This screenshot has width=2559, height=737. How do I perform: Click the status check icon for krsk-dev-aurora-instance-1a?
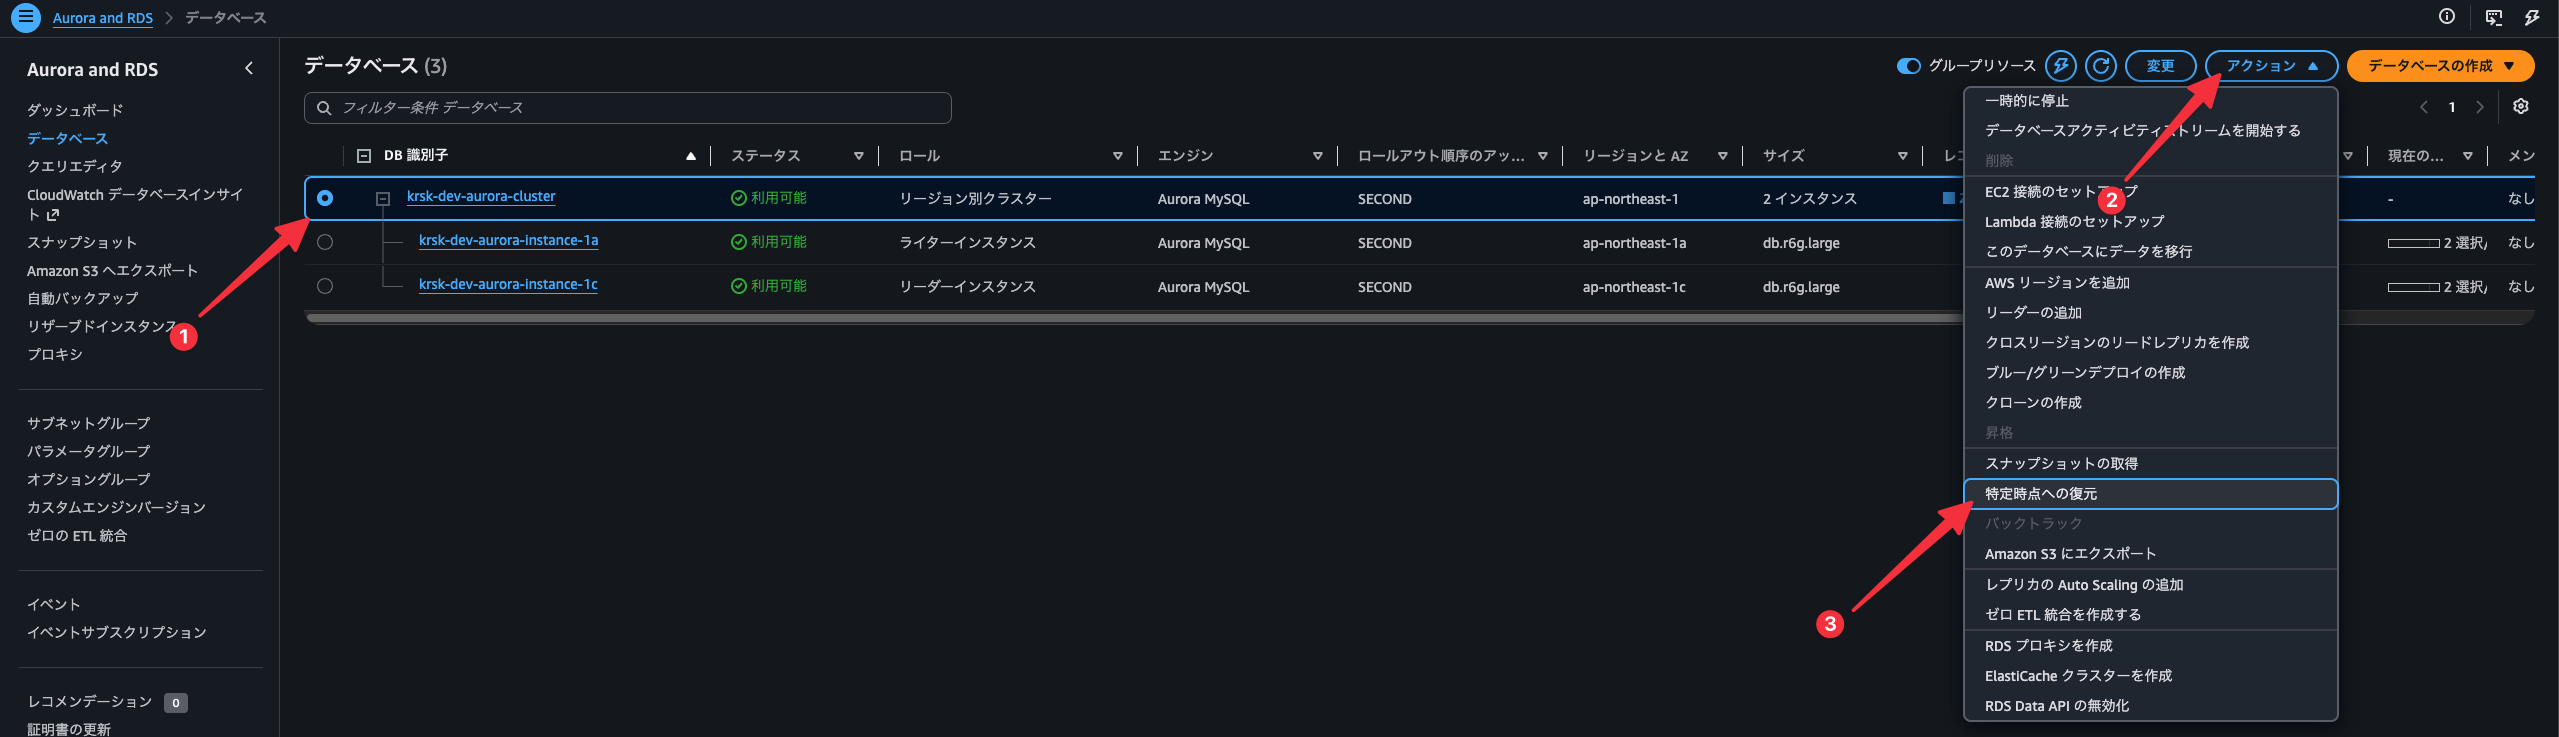pos(739,242)
